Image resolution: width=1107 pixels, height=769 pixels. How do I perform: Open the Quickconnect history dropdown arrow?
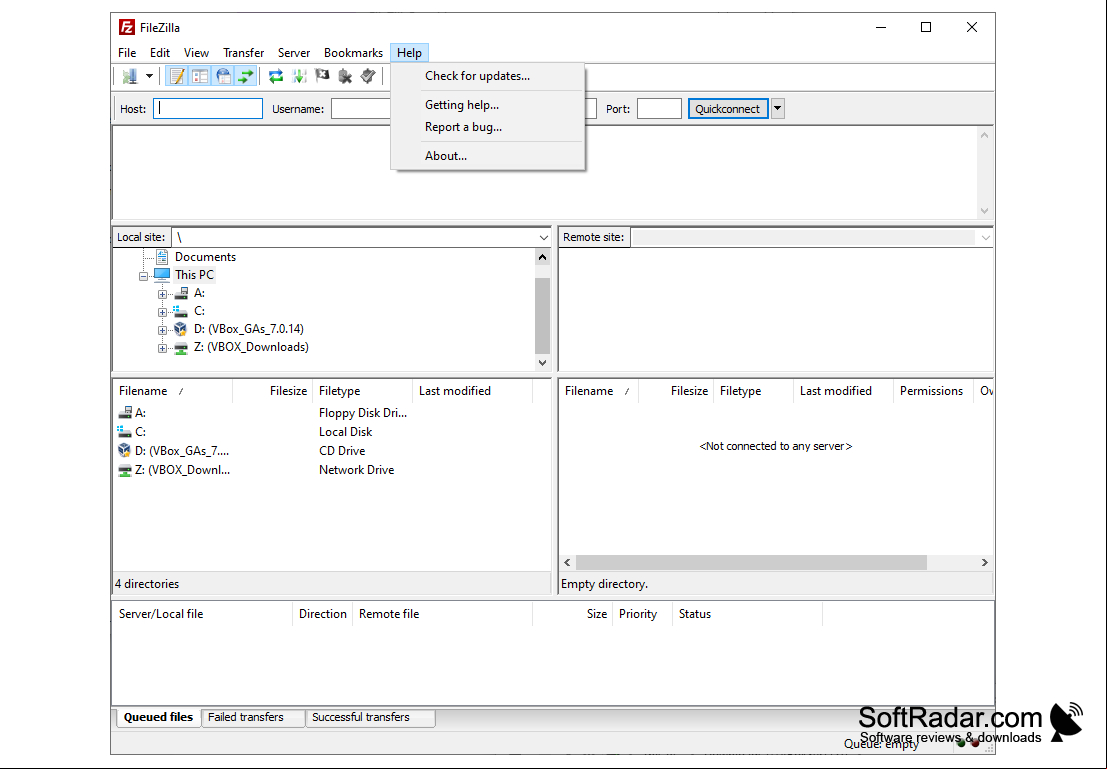pyautogui.click(x=777, y=109)
